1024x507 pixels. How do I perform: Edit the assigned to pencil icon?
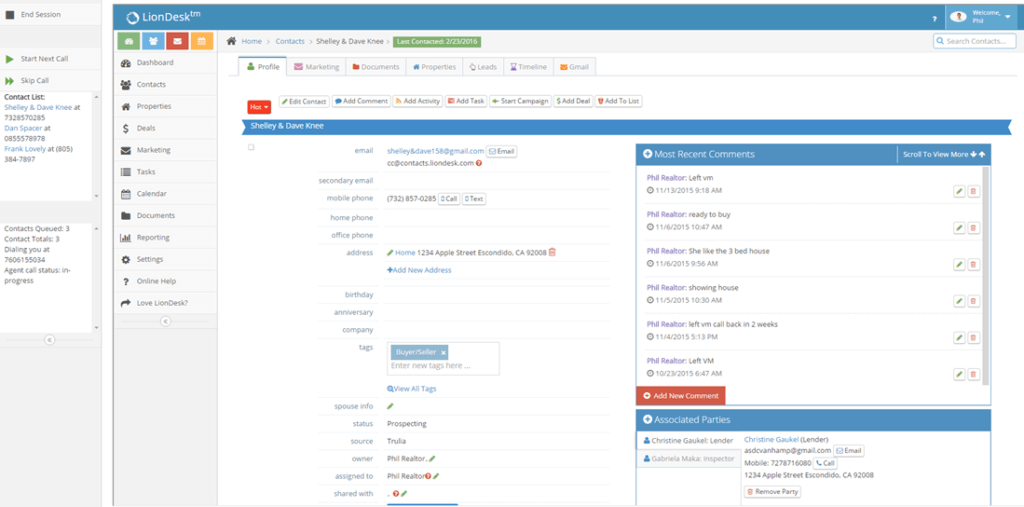[x=436, y=476]
